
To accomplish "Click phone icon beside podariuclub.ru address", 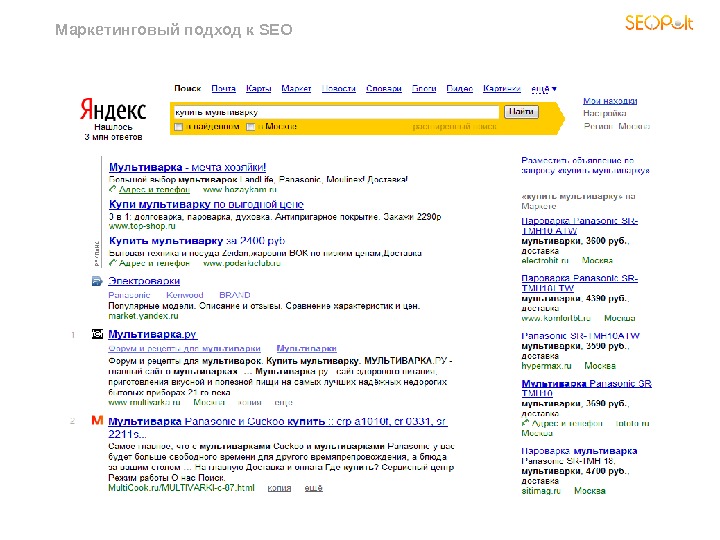I will (112, 263).
